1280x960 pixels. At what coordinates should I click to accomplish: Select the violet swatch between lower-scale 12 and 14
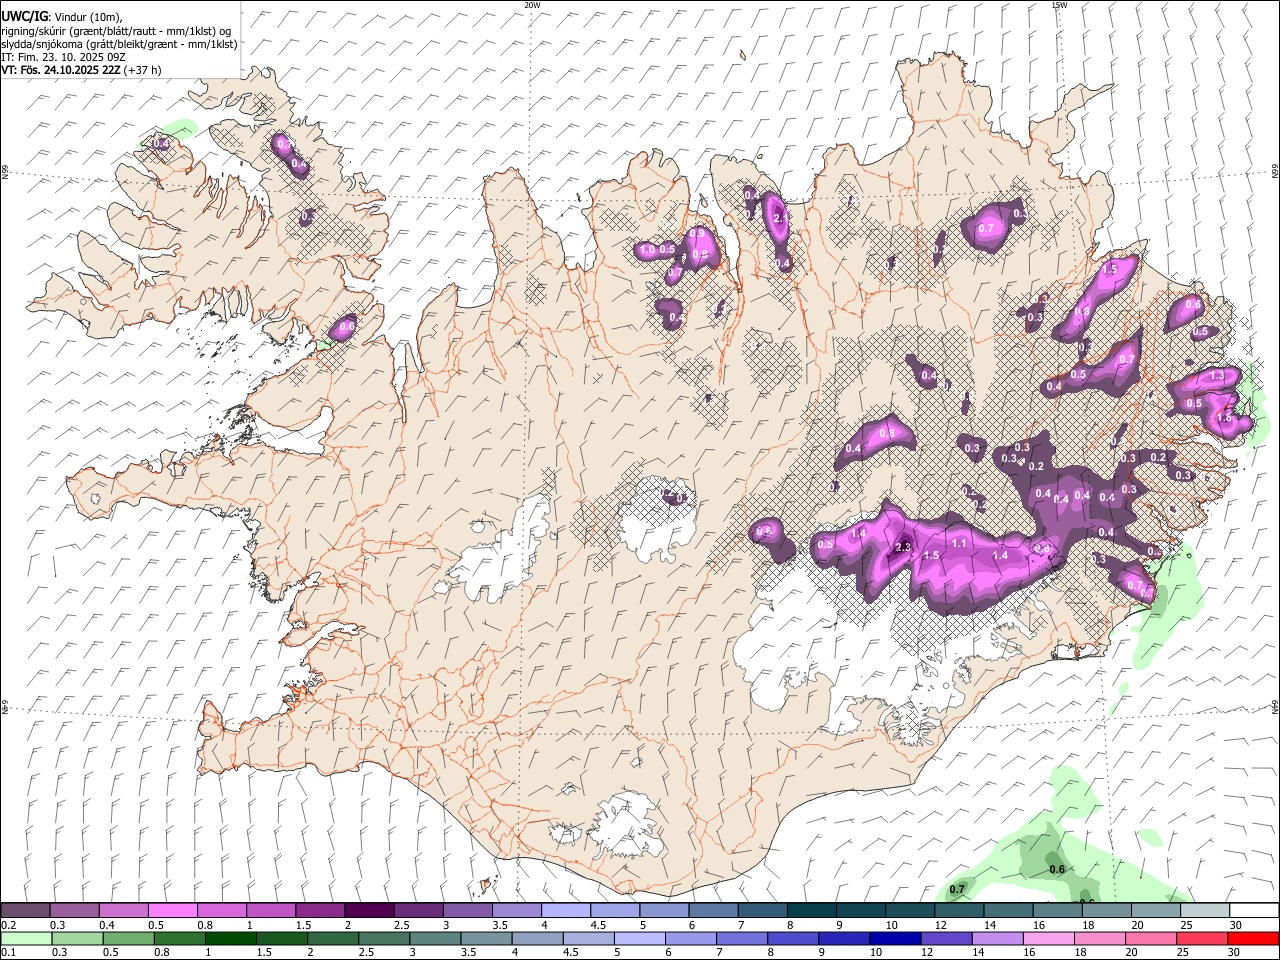(945, 938)
